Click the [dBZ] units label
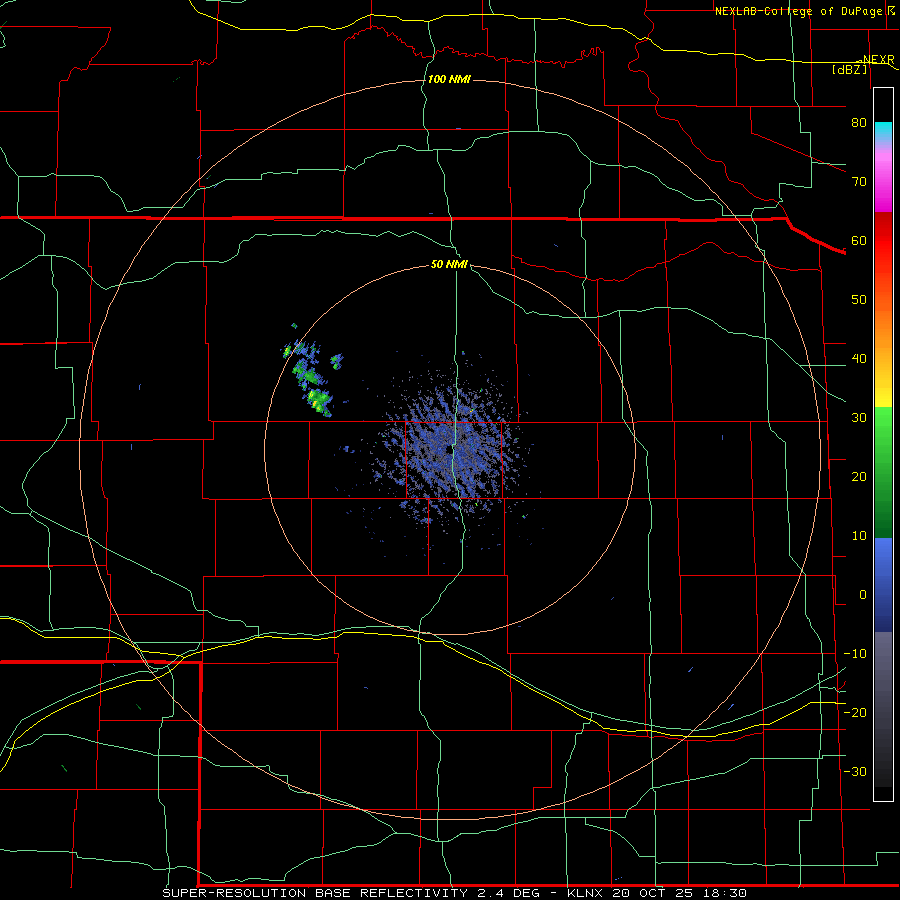Screen dimensions: 900x900 [849, 69]
